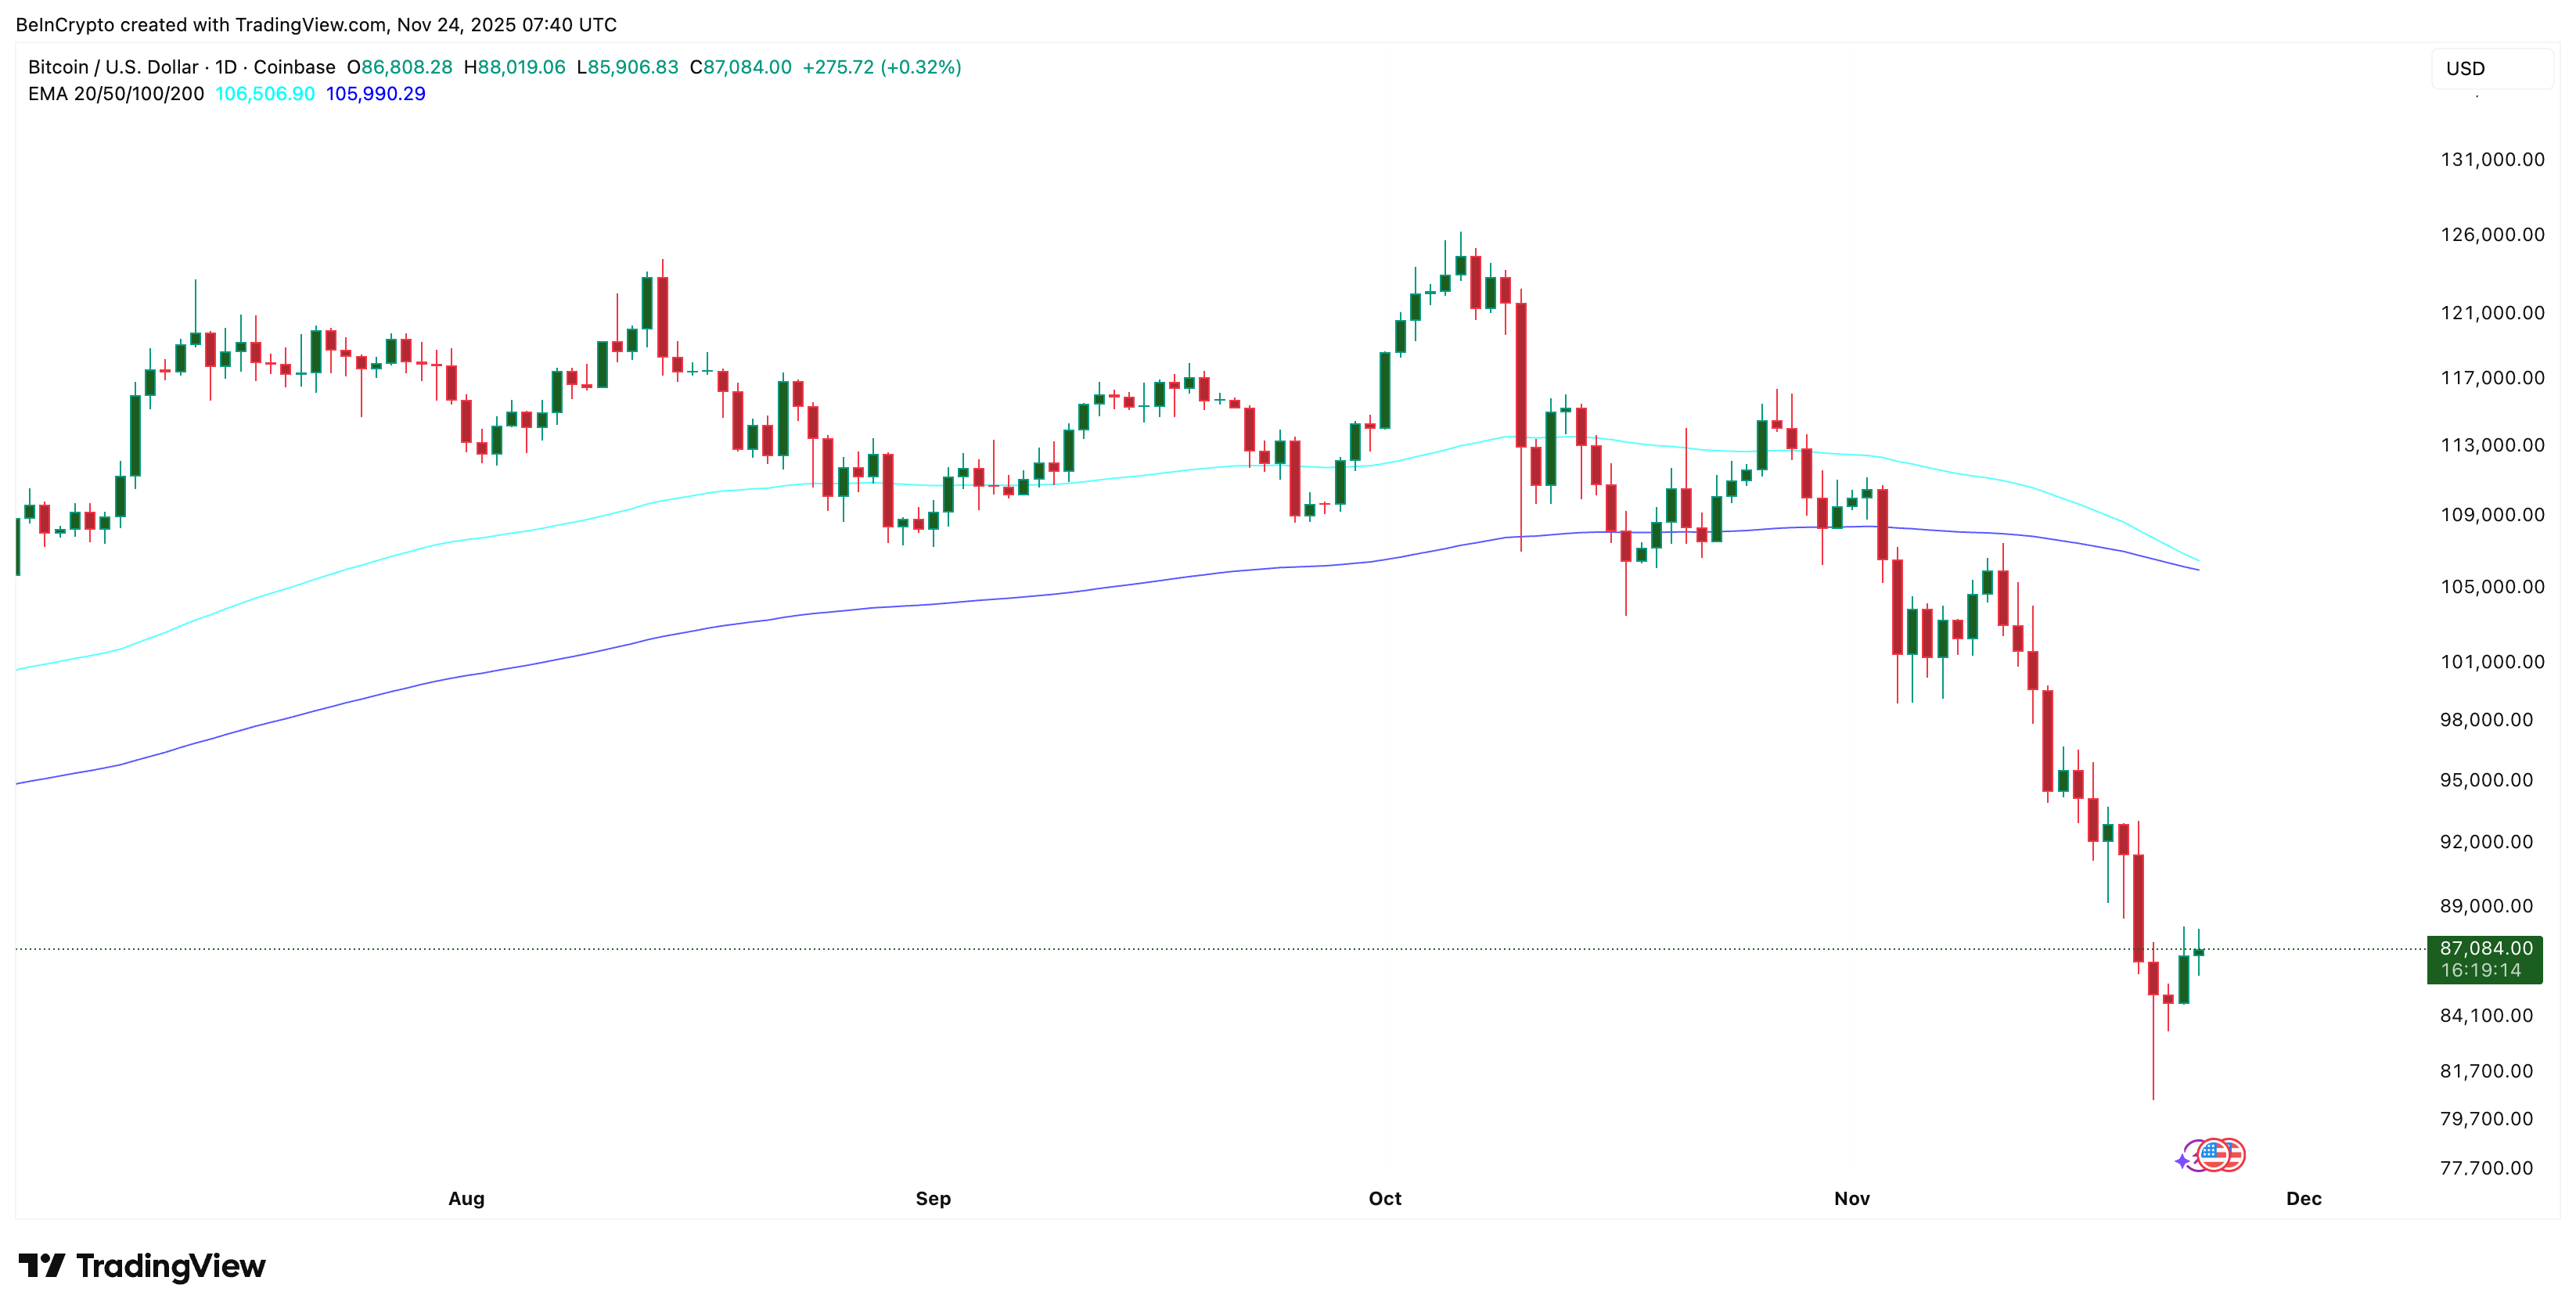Click the front US flag event icon
This screenshot has width=2576, height=1313.
tap(2214, 1155)
